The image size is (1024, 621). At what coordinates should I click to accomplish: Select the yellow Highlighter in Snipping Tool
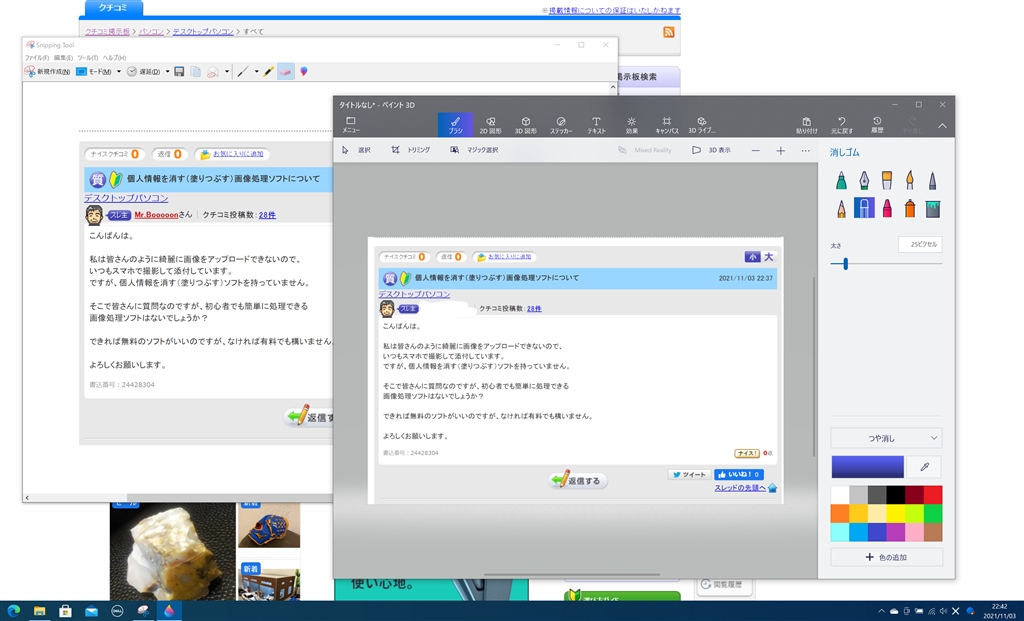[x=268, y=72]
